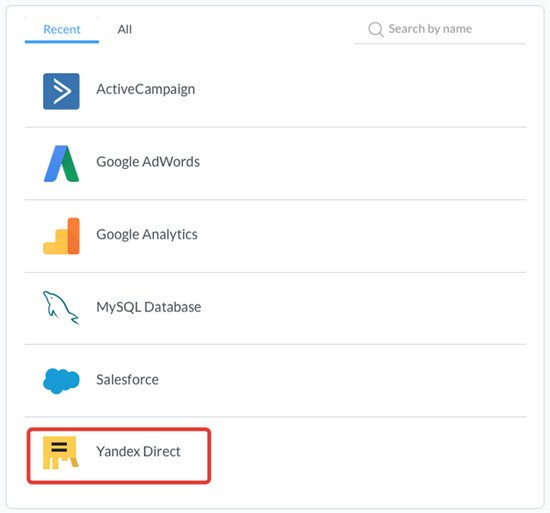The height and width of the screenshot is (513, 550).
Task: Click the underline of the search field
Action: point(440,44)
